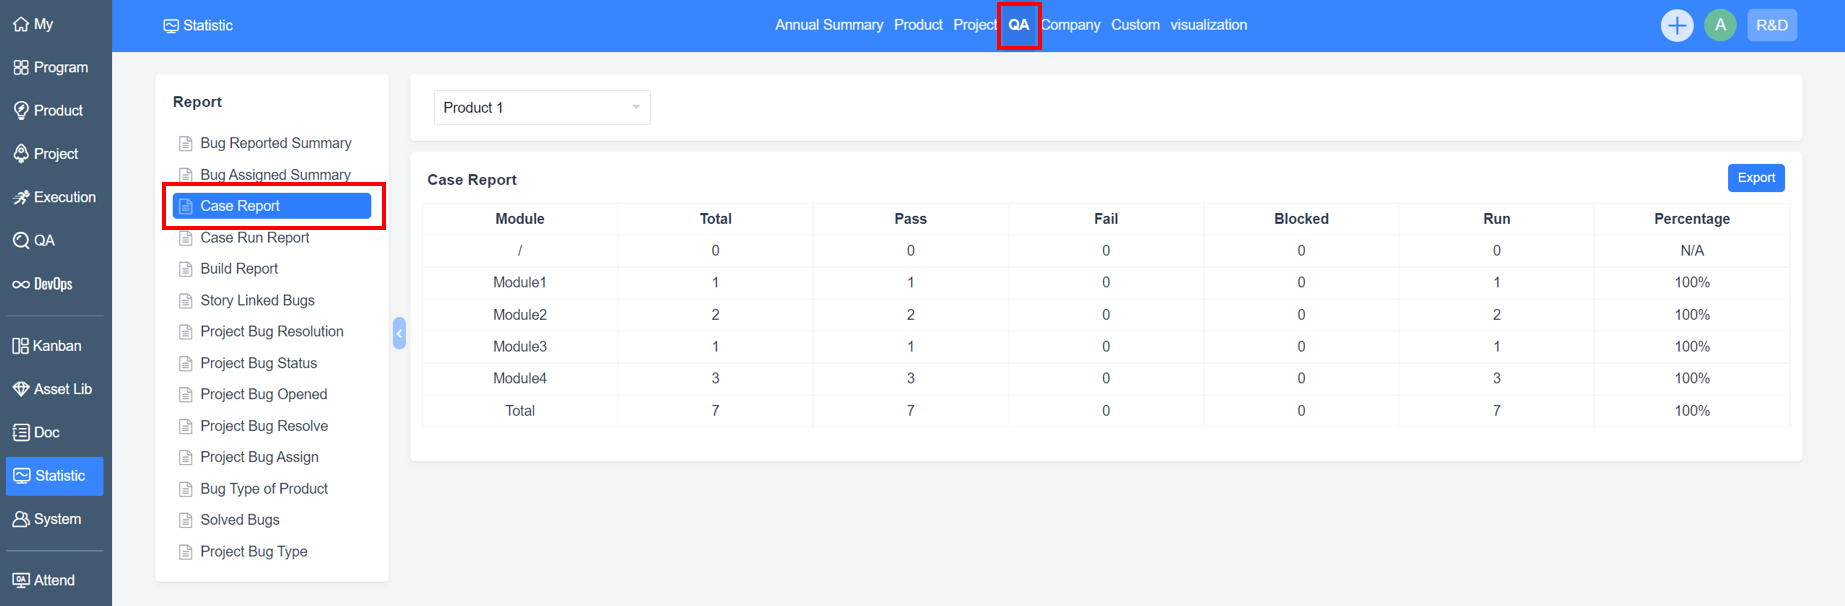The image size is (1845, 606).
Task: Open DevOps in the left sidebar
Action: tap(43, 284)
